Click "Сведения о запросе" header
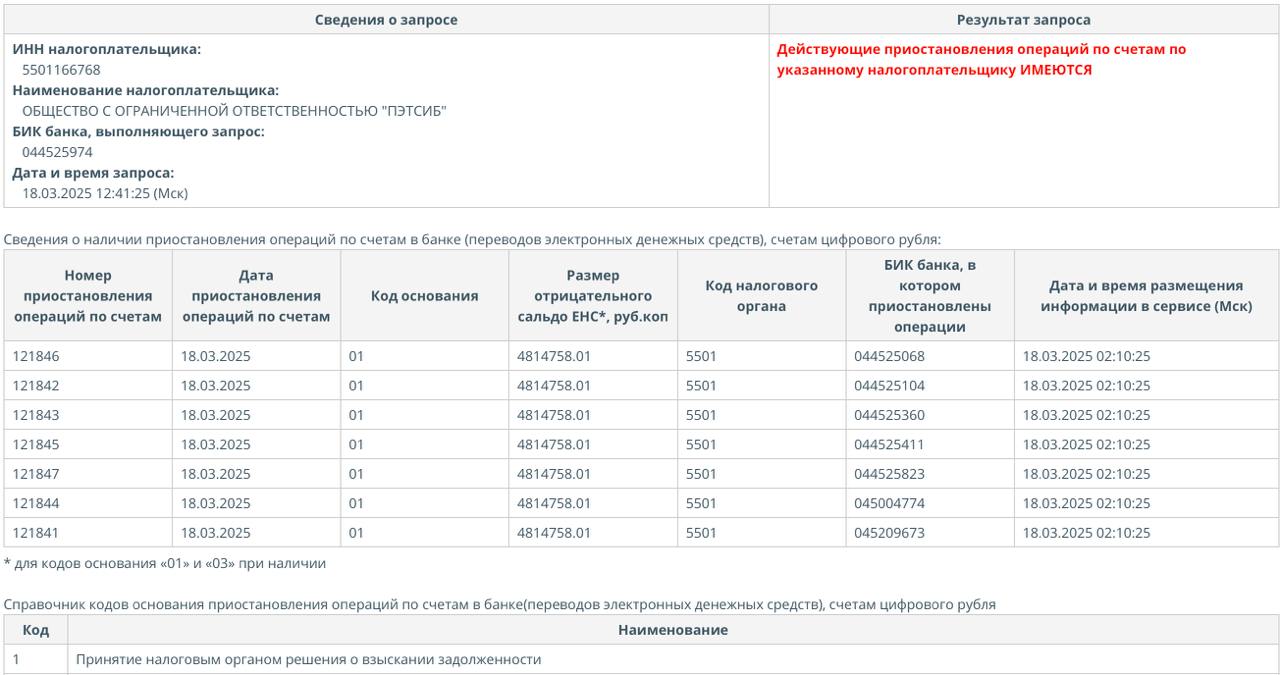The image size is (1280, 675). [x=386, y=20]
